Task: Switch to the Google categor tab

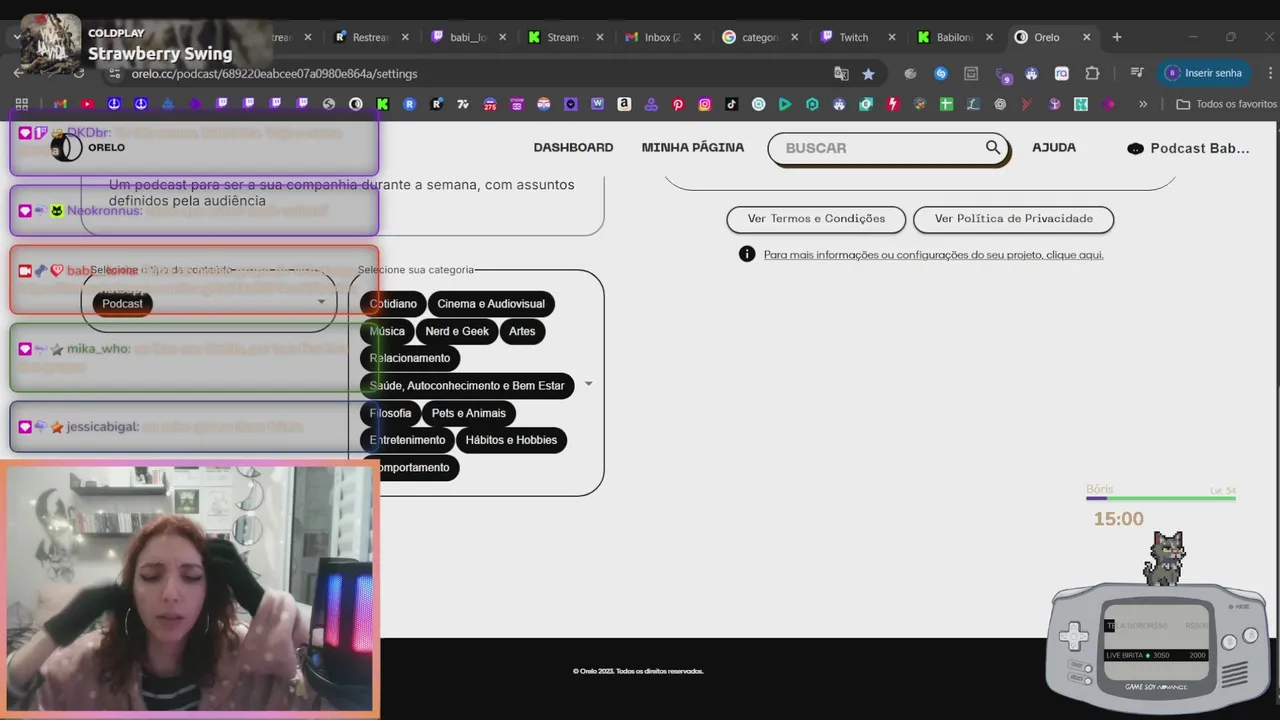Action: coord(758,37)
